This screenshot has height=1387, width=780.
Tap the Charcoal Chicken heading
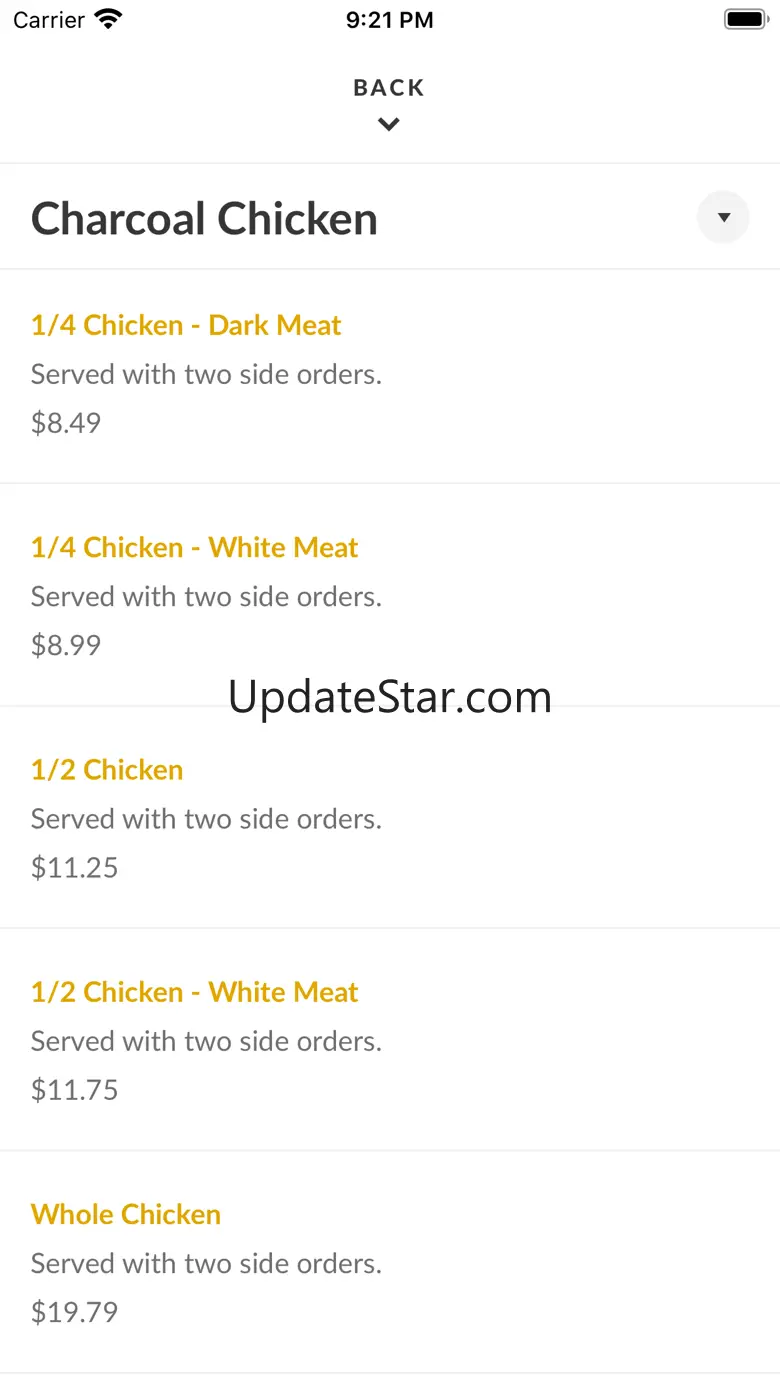tap(204, 219)
